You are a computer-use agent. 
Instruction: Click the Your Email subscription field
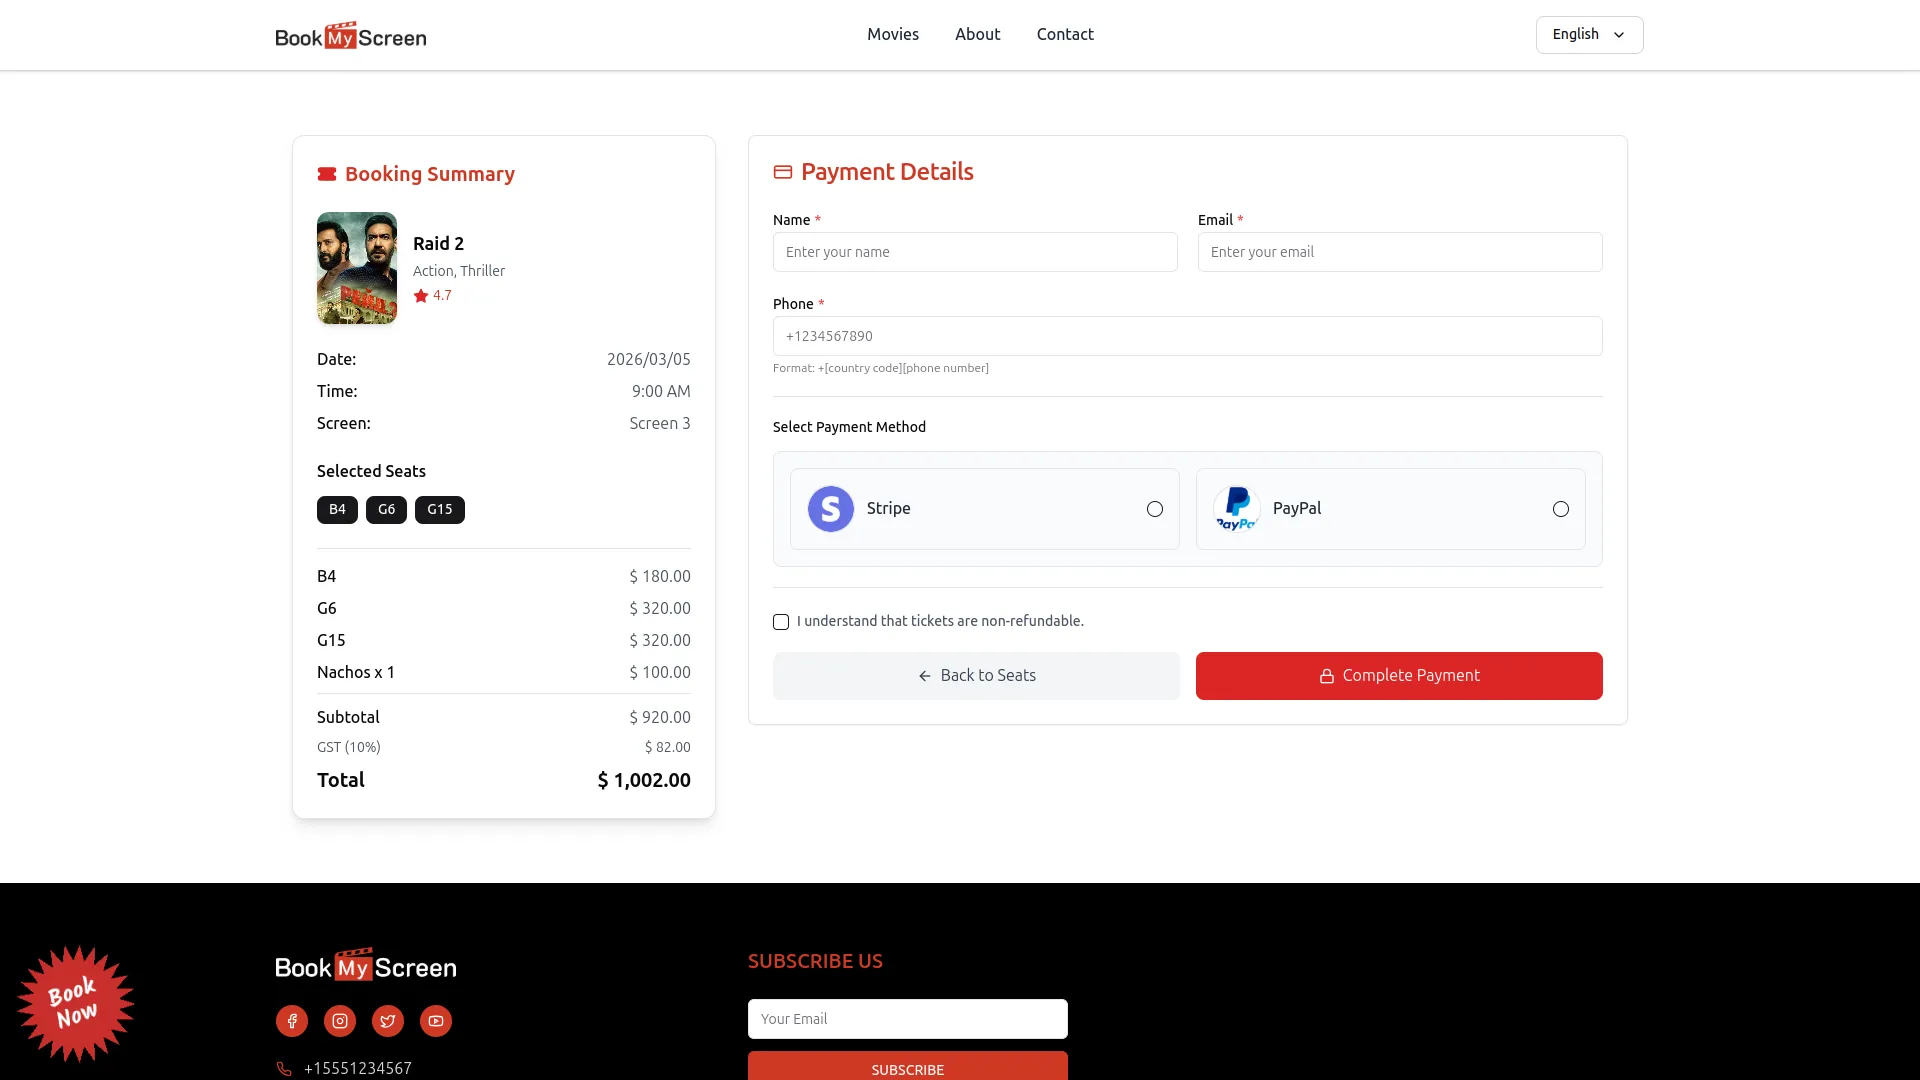907,1018
